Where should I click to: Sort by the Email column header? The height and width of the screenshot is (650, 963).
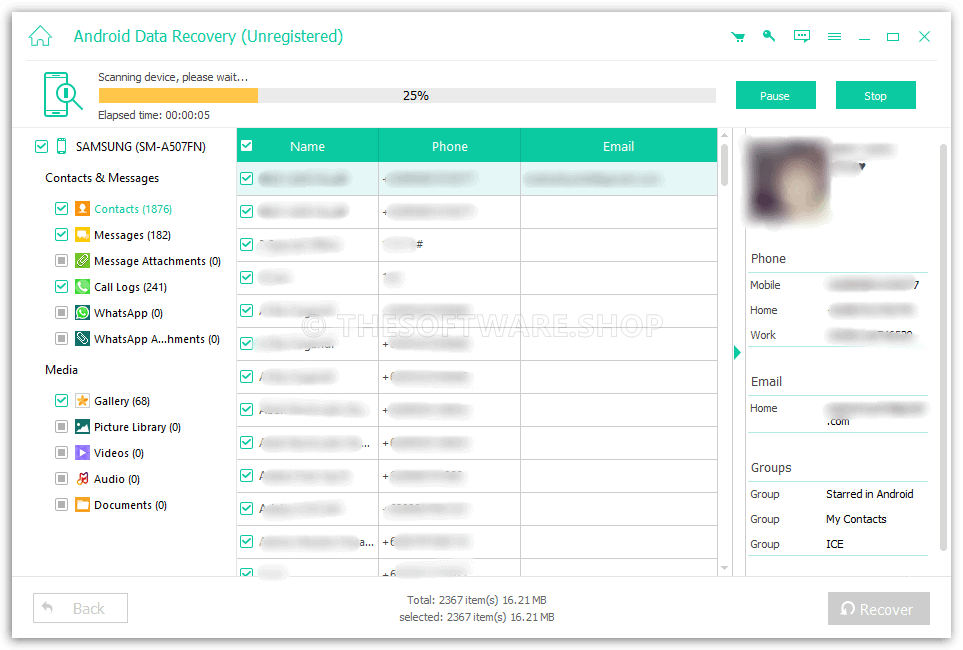[618, 146]
